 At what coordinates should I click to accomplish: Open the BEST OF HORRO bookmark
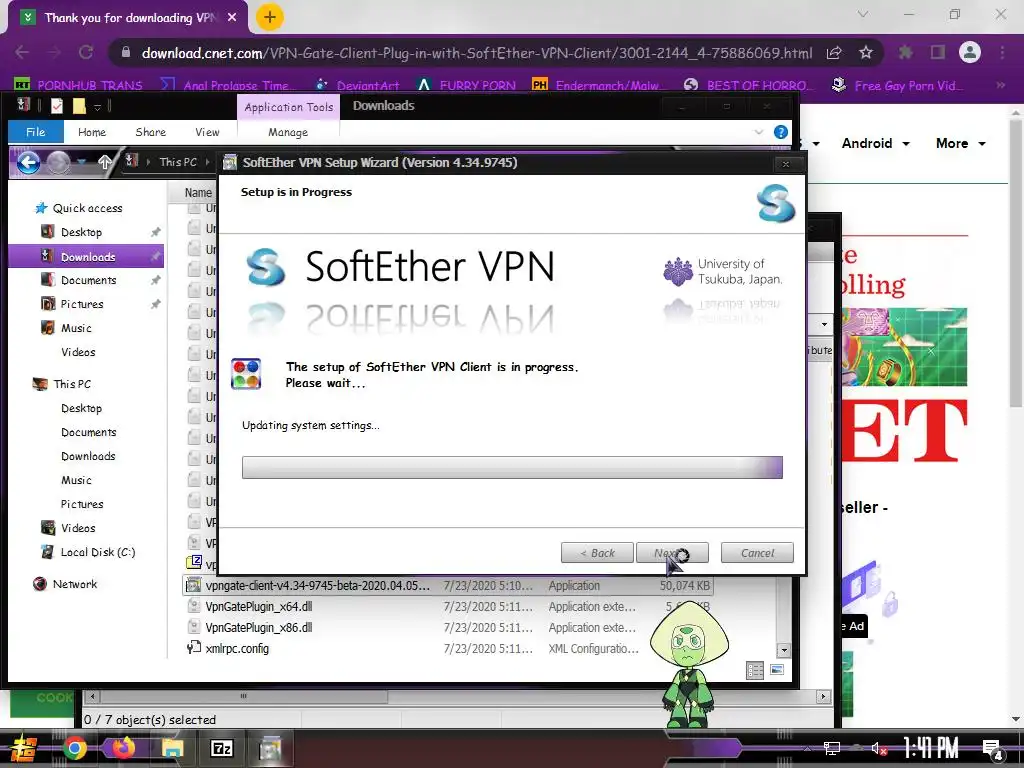748,85
